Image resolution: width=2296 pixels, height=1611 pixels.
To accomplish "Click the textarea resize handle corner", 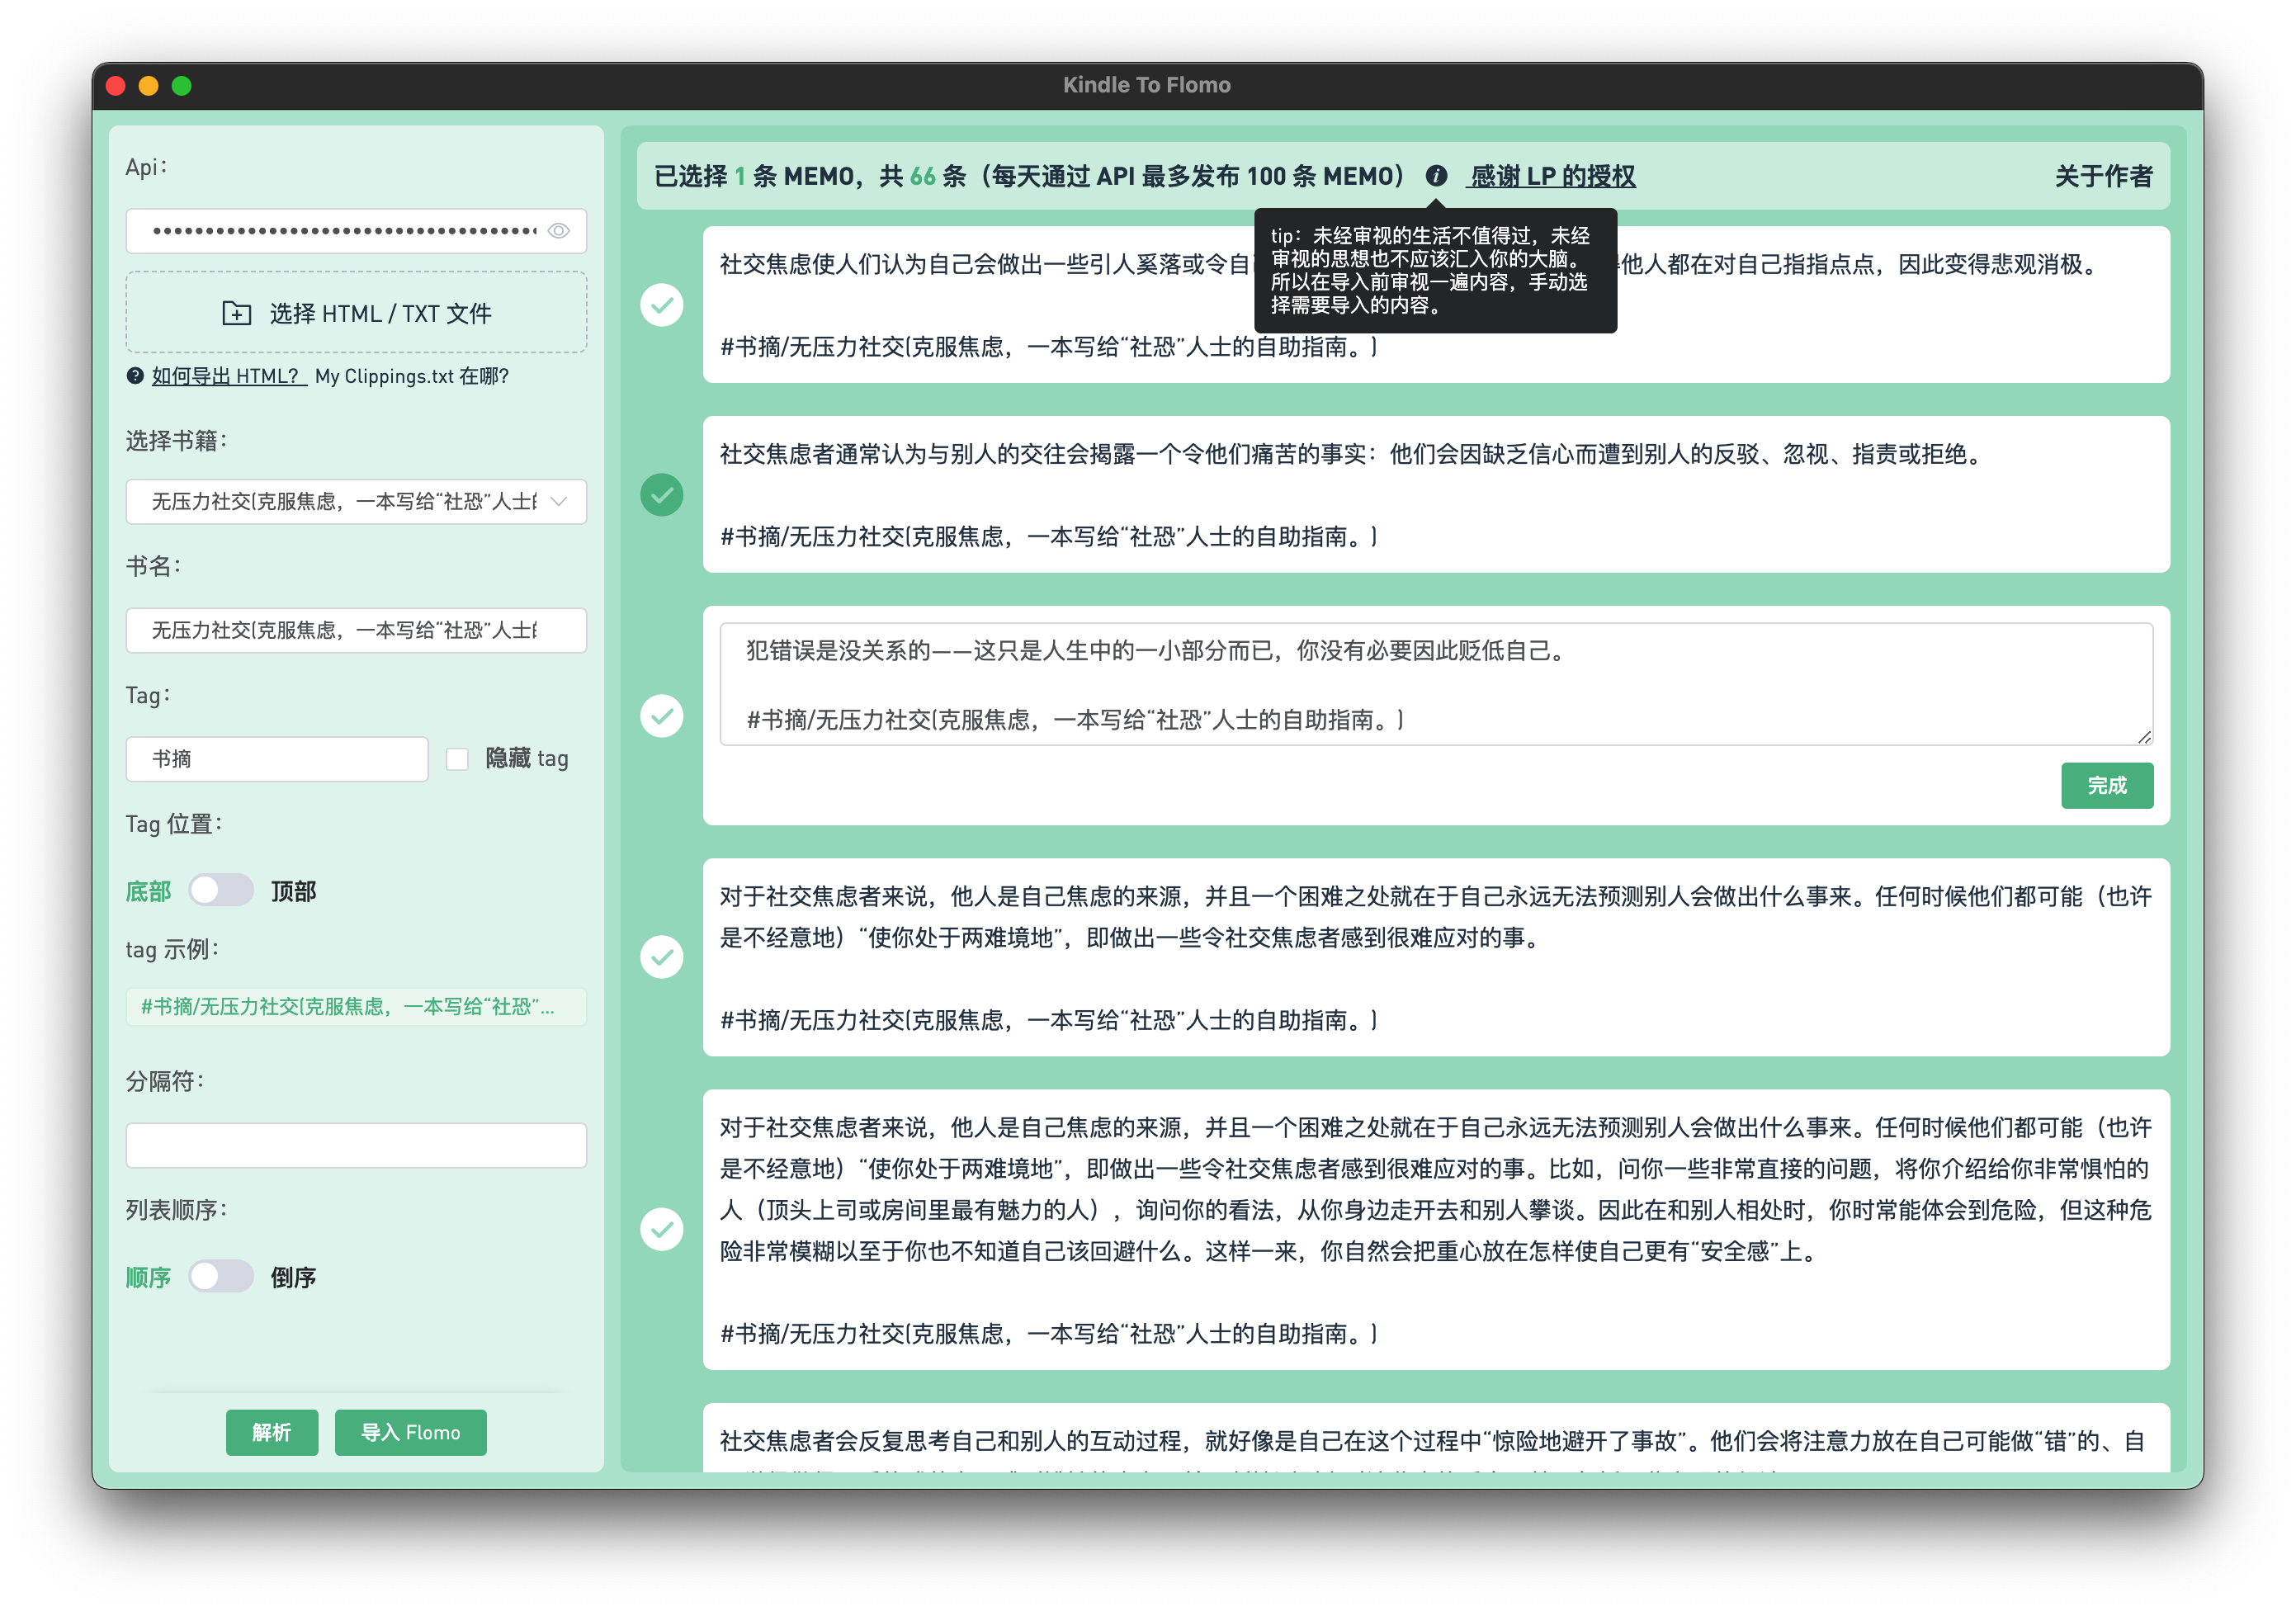I will (2144, 737).
